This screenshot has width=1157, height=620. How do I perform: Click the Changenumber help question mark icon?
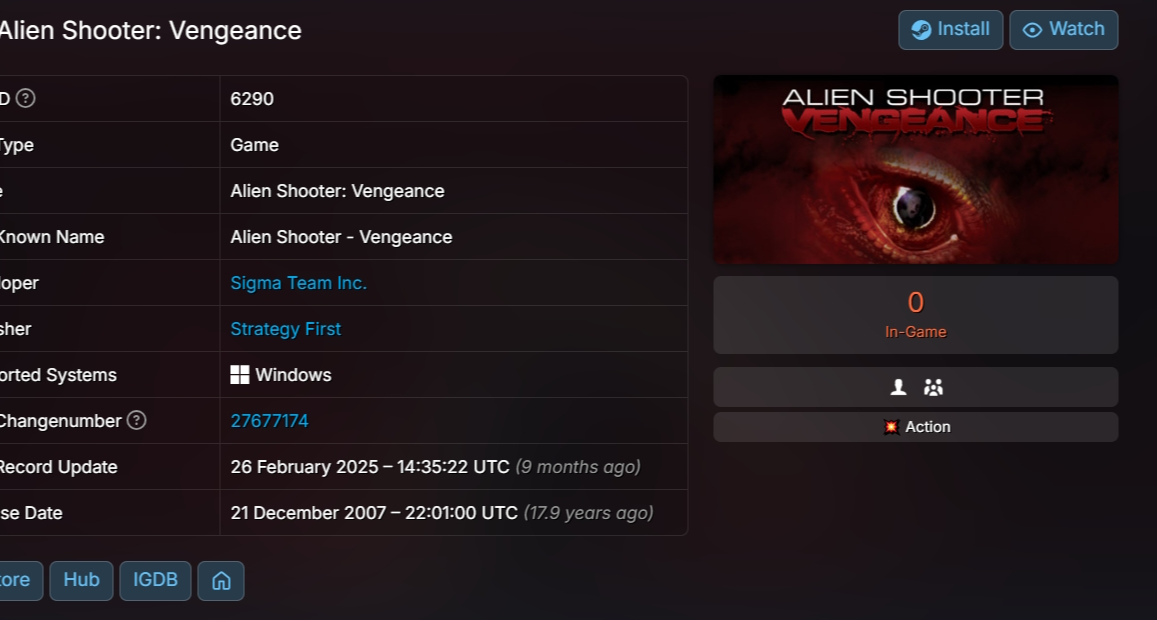click(137, 421)
